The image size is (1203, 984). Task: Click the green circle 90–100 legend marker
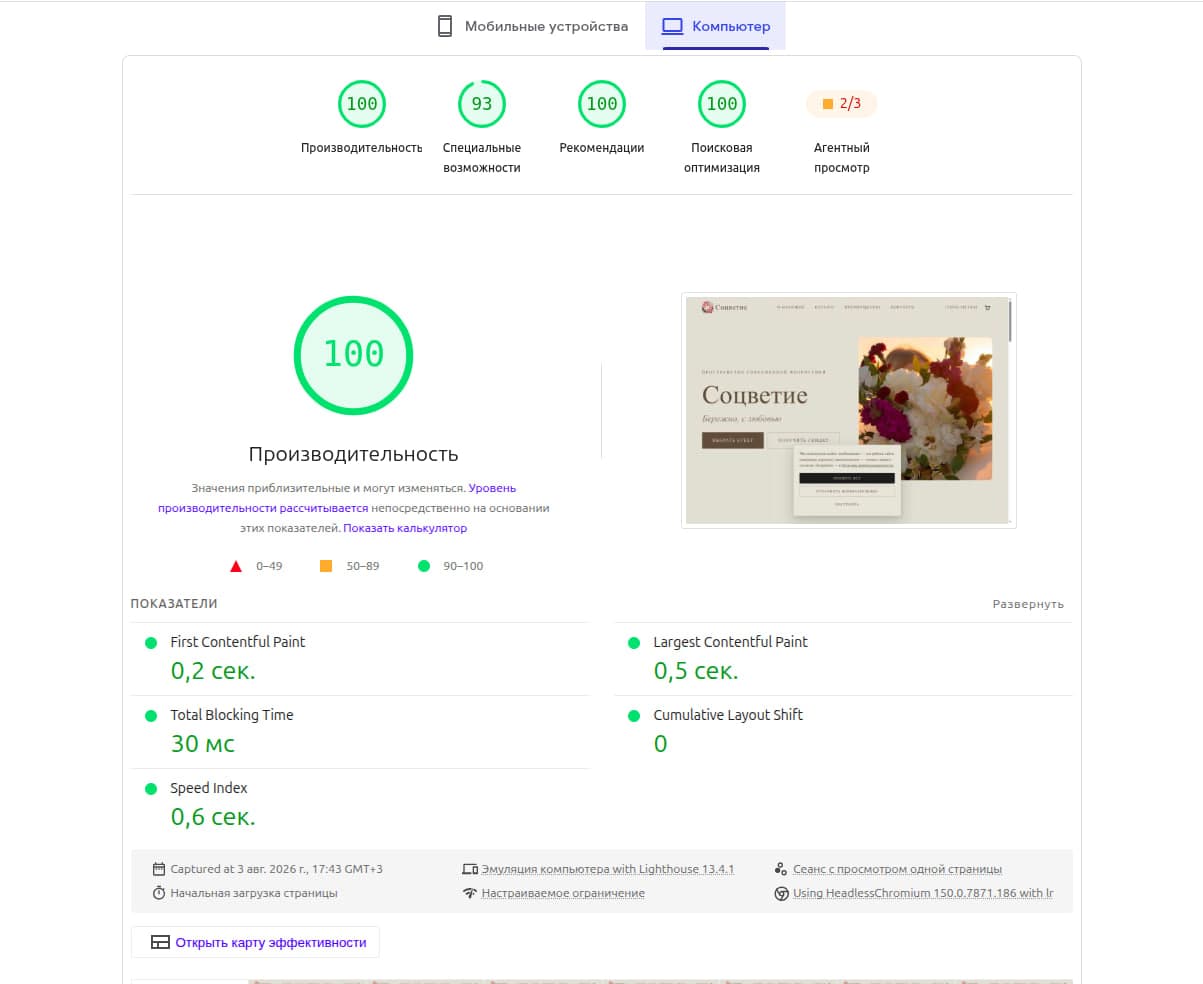[424, 566]
